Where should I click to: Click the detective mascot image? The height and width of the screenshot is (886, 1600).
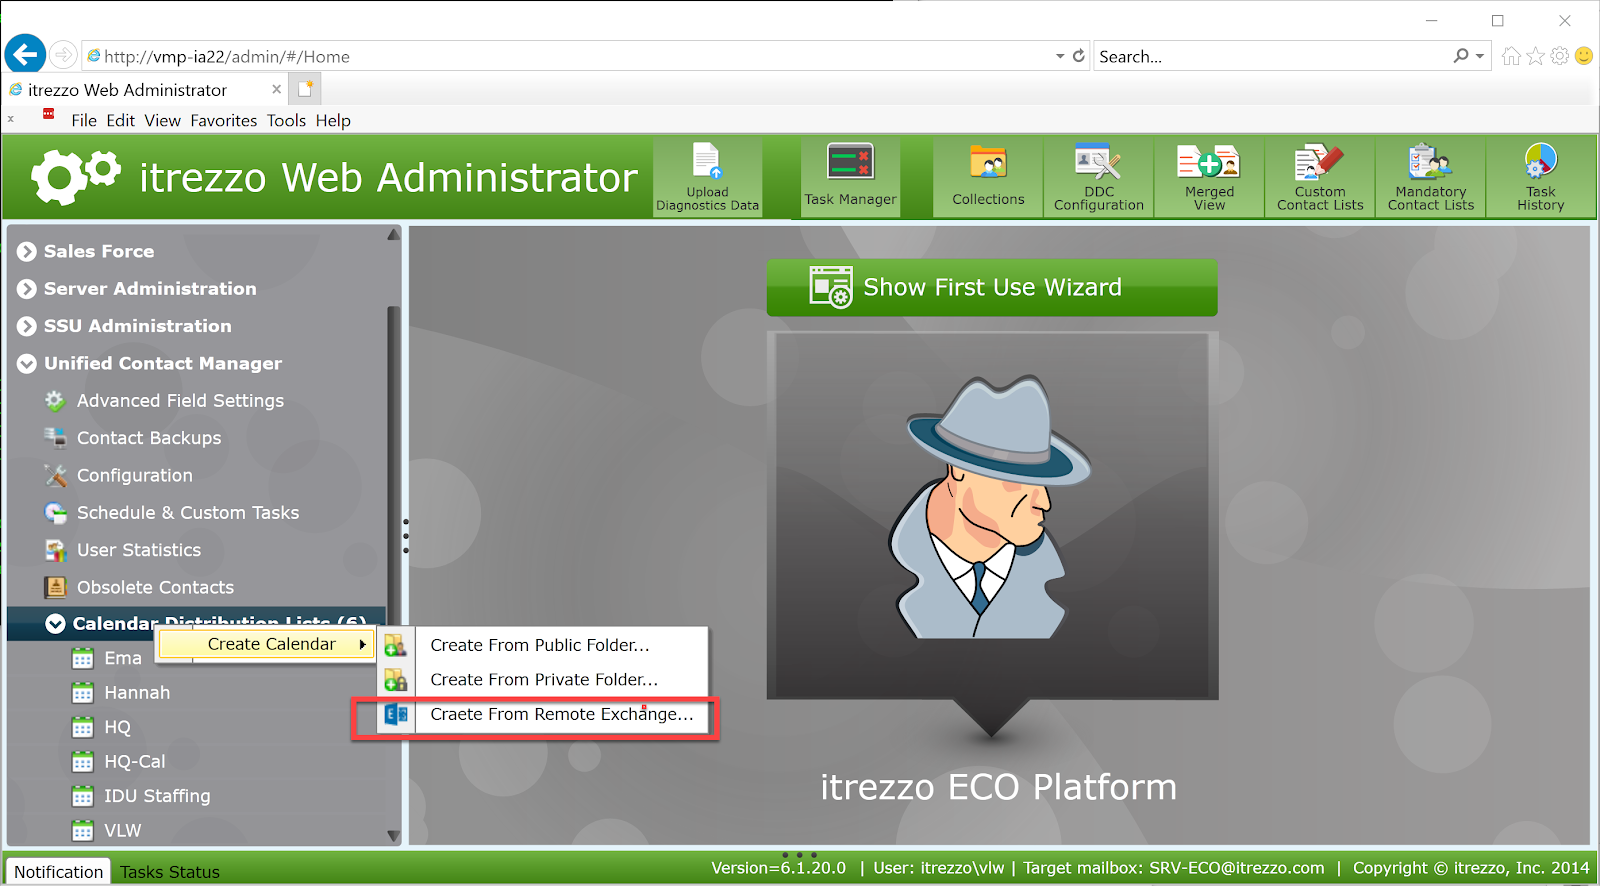992,508
